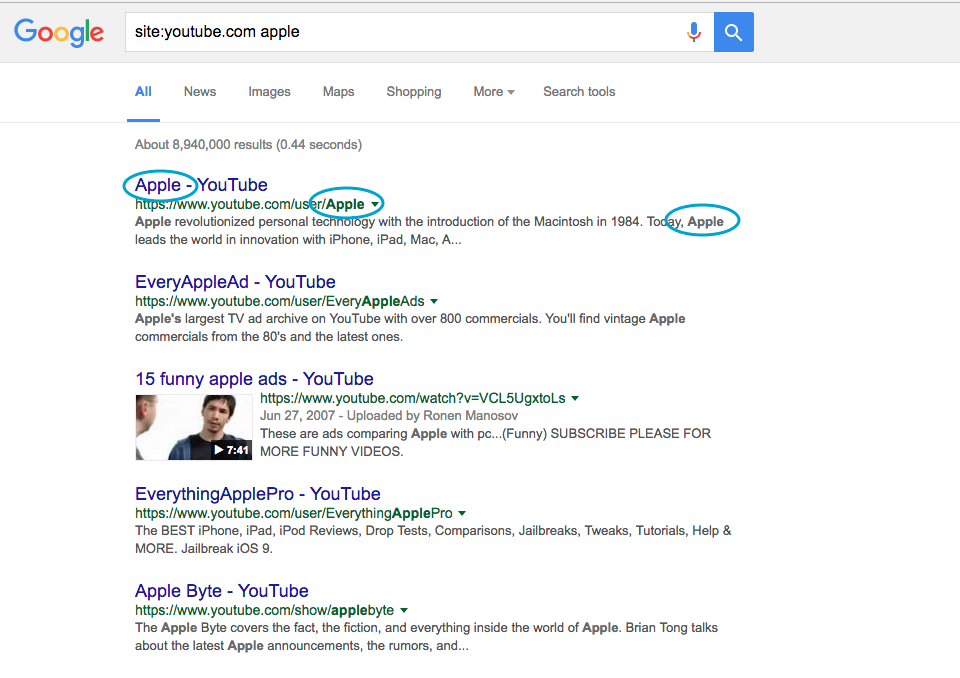960x678 pixels.
Task: Click the URL text youtube.com/watch?v=VCL5UgxtoLs
Action: point(413,399)
